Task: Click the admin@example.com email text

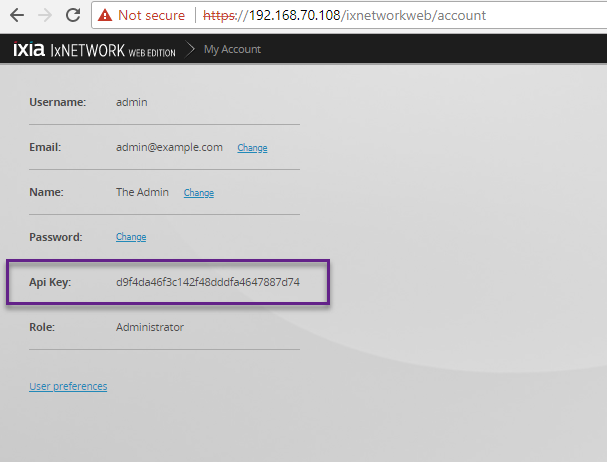Action: tap(169, 147)
